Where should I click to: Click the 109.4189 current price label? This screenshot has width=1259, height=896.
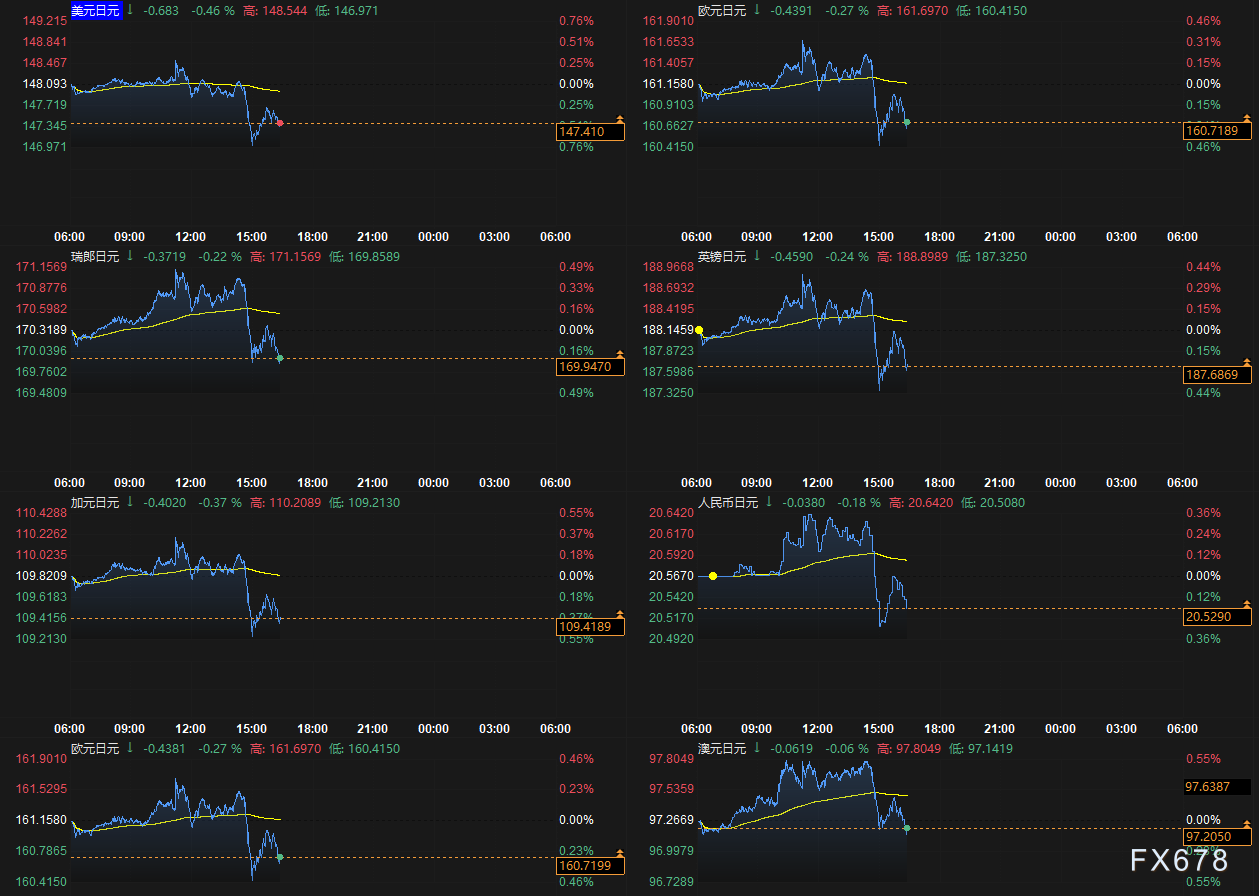[x=590, y=627]
